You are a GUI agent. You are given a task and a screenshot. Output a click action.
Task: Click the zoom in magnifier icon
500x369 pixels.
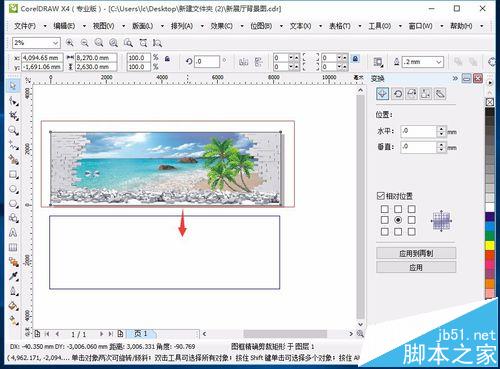click(x=70, y=43)
